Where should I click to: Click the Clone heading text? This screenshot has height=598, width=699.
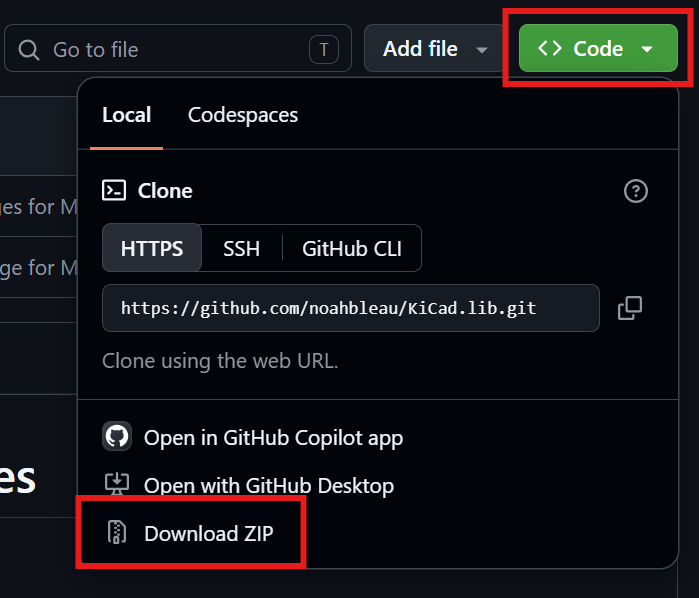165,191
